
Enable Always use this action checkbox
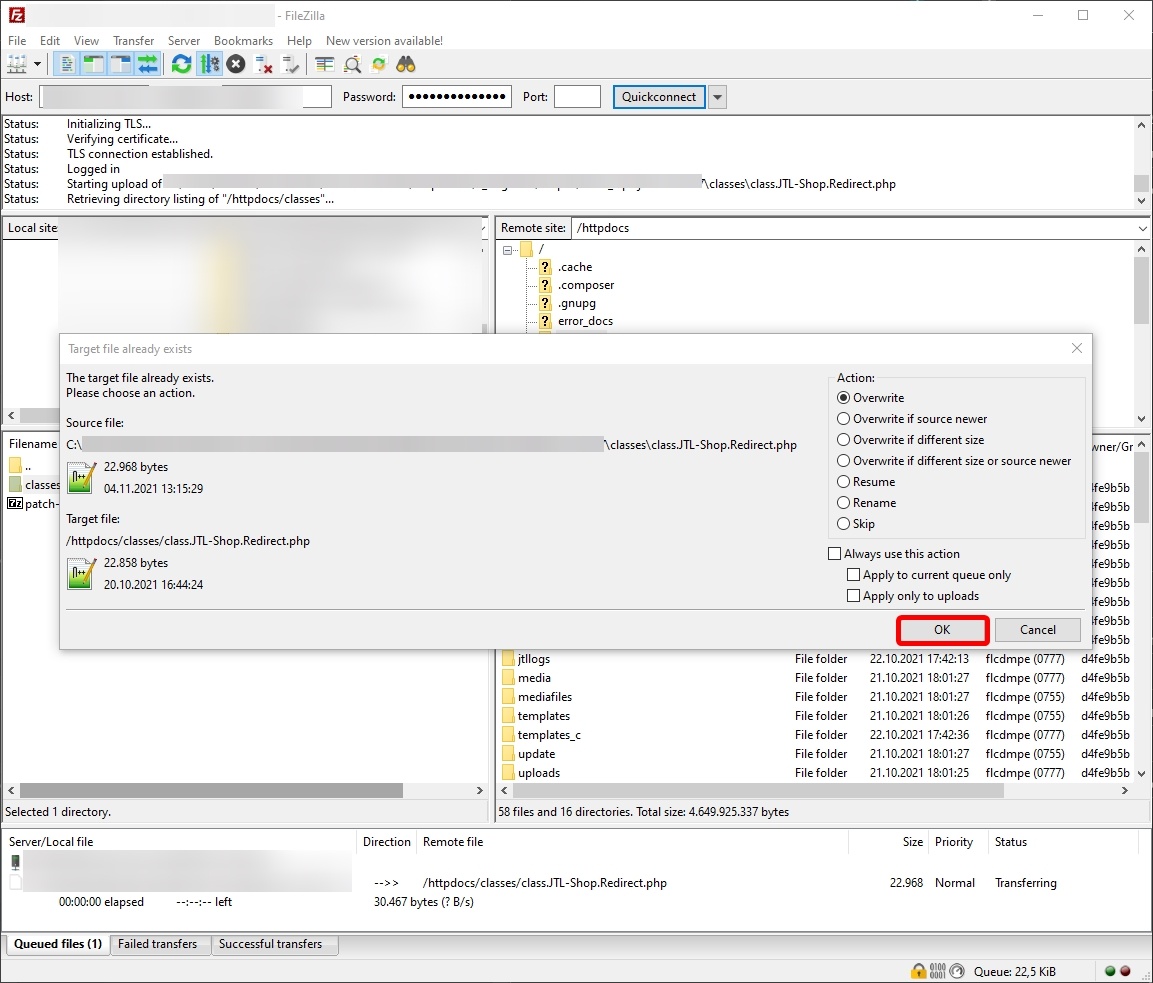pos(835,554)
